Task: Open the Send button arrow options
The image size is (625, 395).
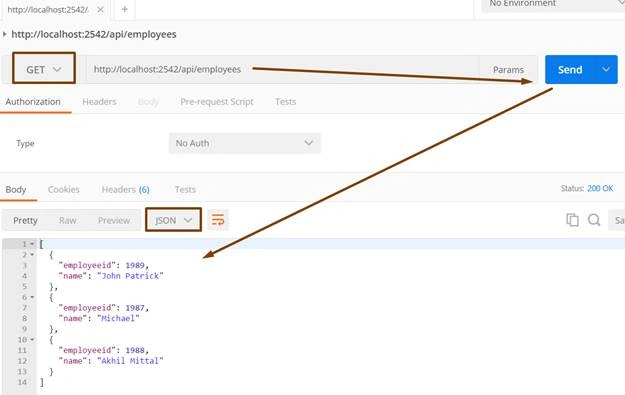Action: point(606,69)
